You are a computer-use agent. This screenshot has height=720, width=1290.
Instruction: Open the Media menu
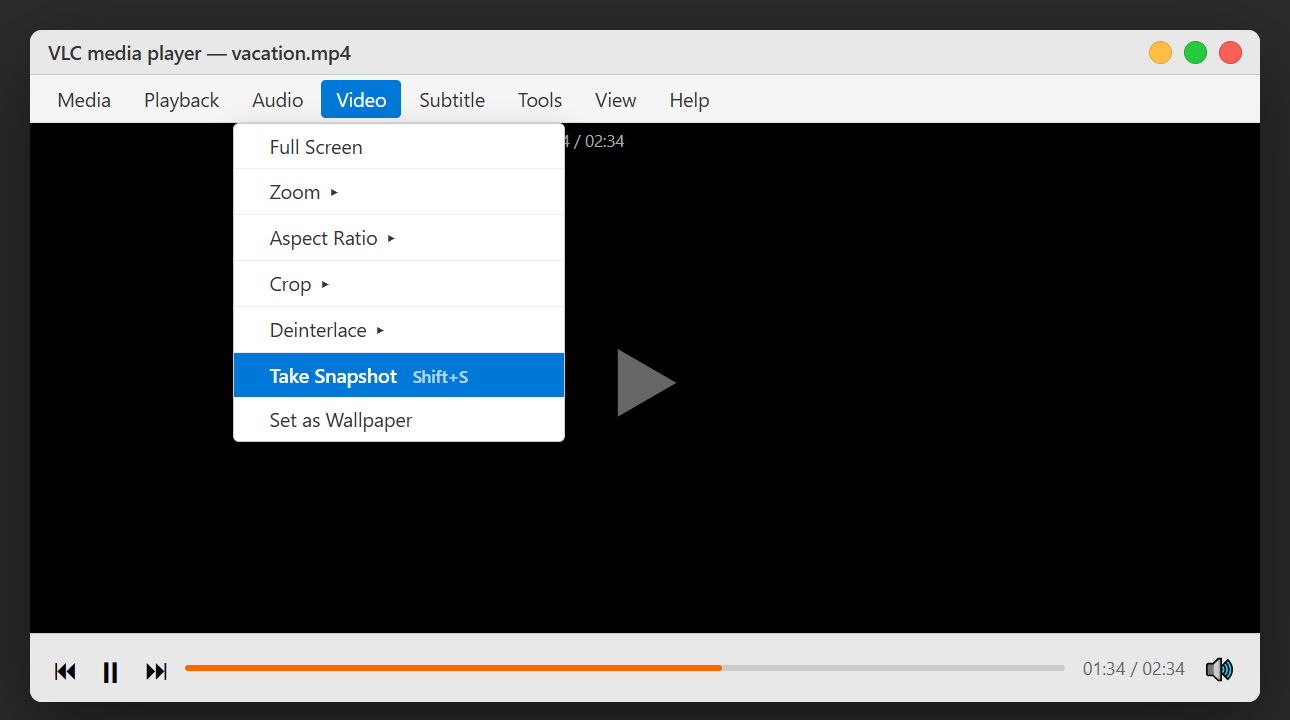(84, 100)
